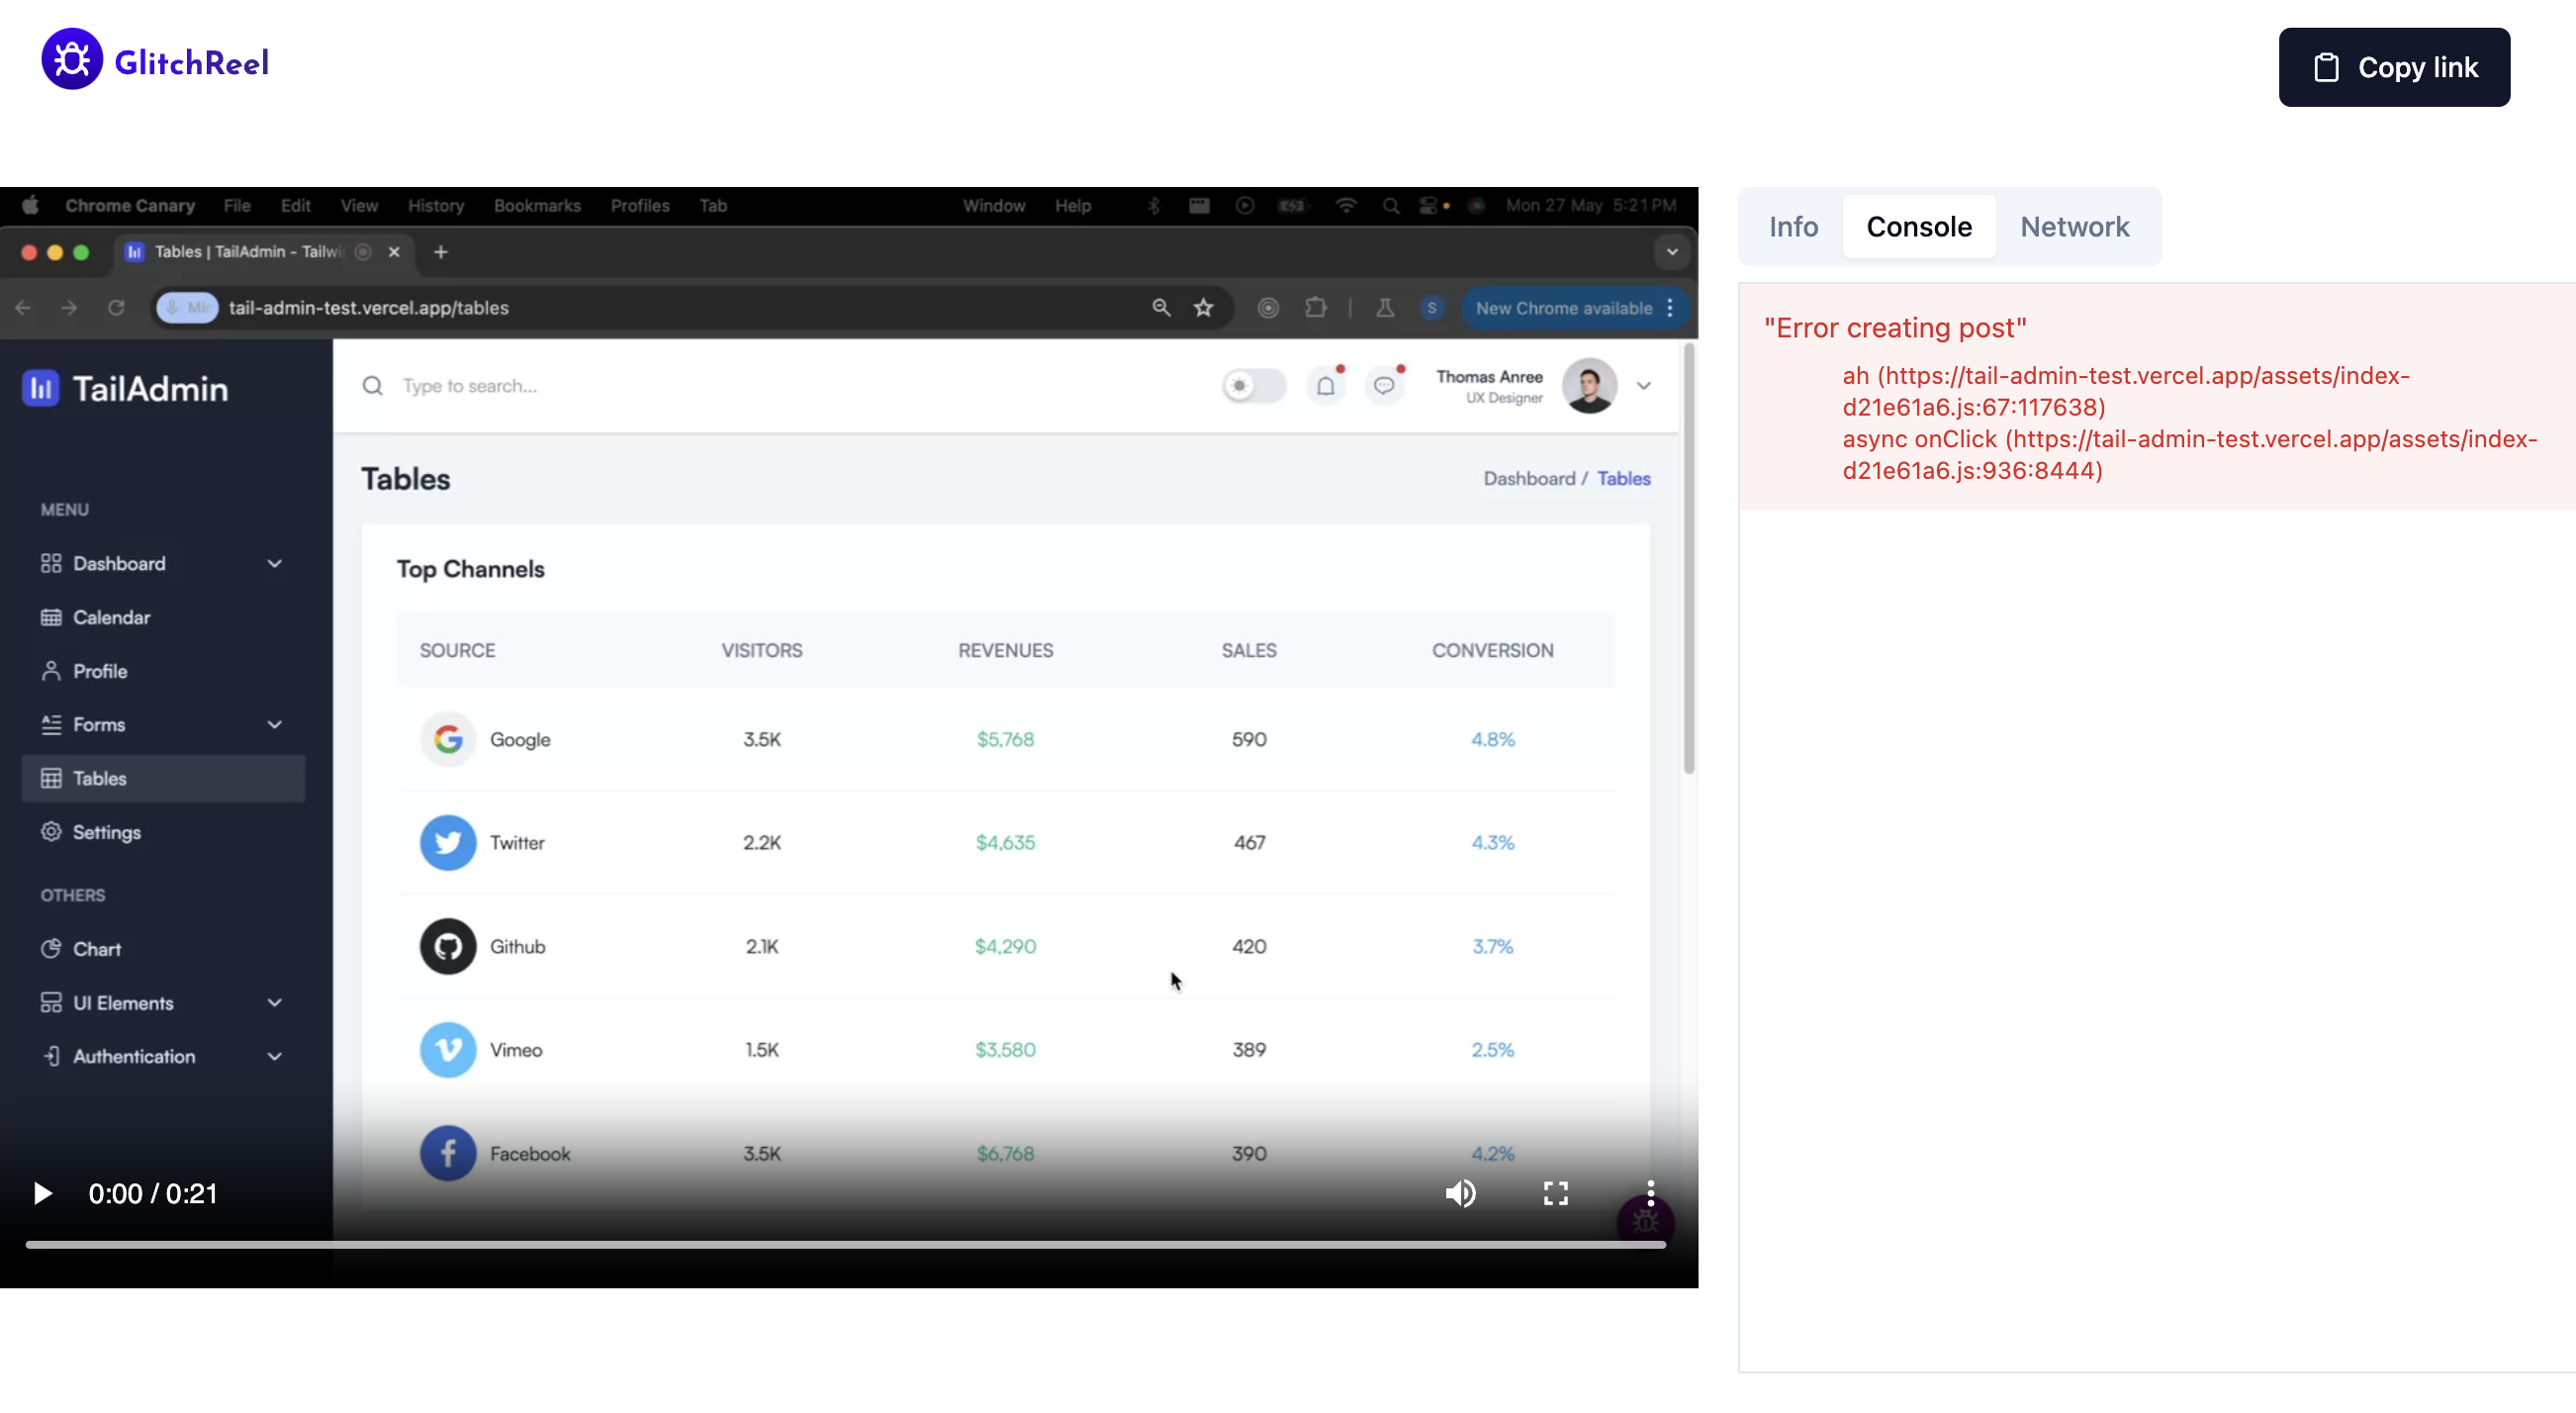Click the TailAdmin logo icon

tap(41, 388)
